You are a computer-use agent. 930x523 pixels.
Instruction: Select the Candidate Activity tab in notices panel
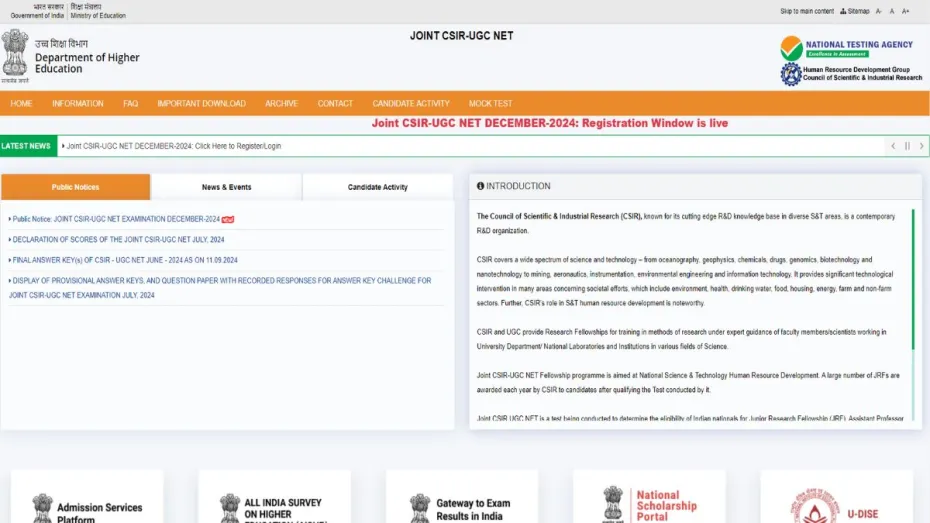(x=377, y=187)
